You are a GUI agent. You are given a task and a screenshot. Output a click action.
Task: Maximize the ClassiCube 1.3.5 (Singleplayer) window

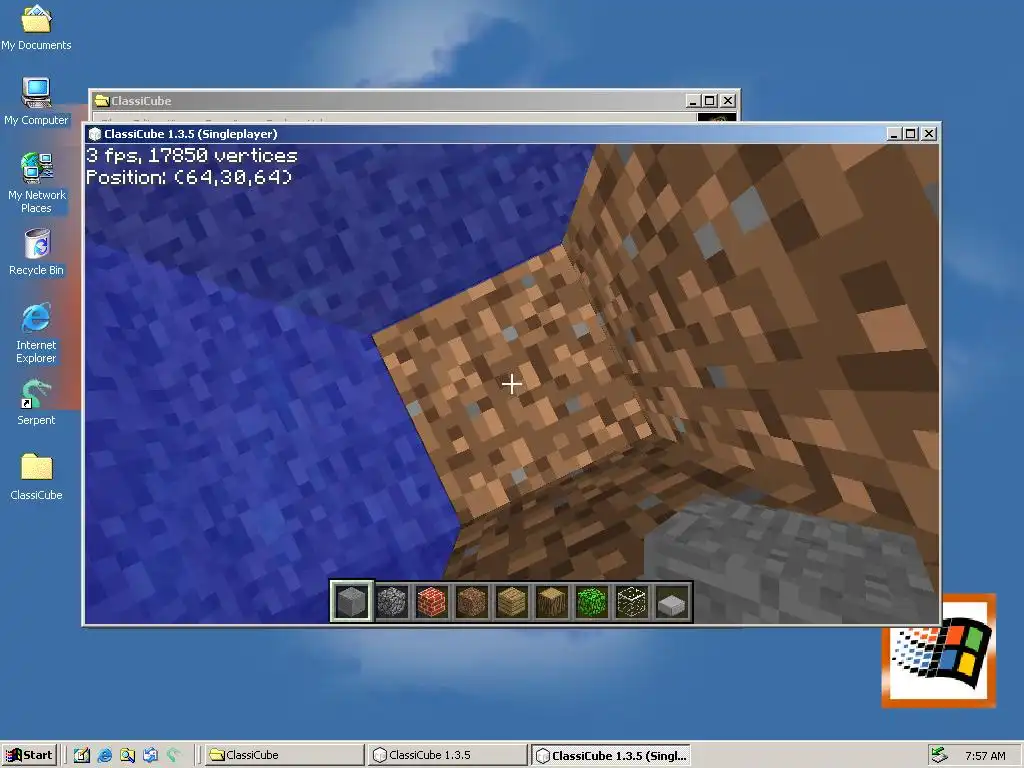point(910,134)
